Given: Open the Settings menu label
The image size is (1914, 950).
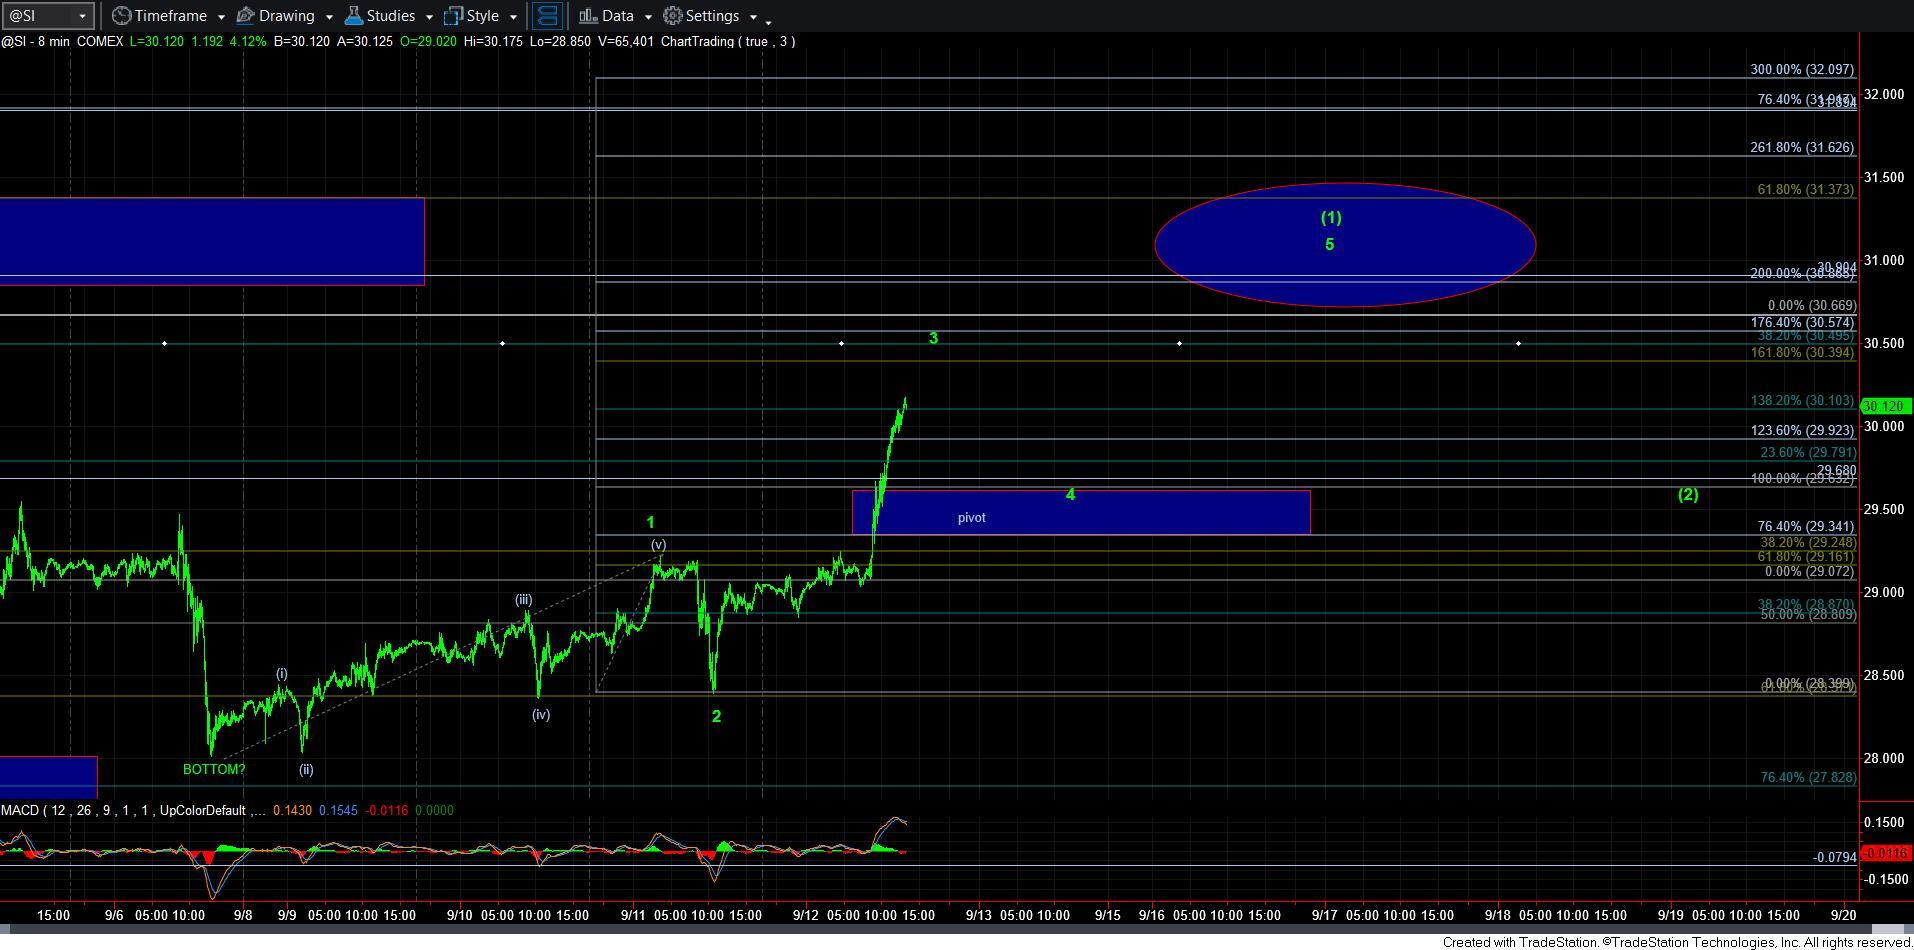Looking at the screenshot, I should pyautogui.click(x=712, y=16).
